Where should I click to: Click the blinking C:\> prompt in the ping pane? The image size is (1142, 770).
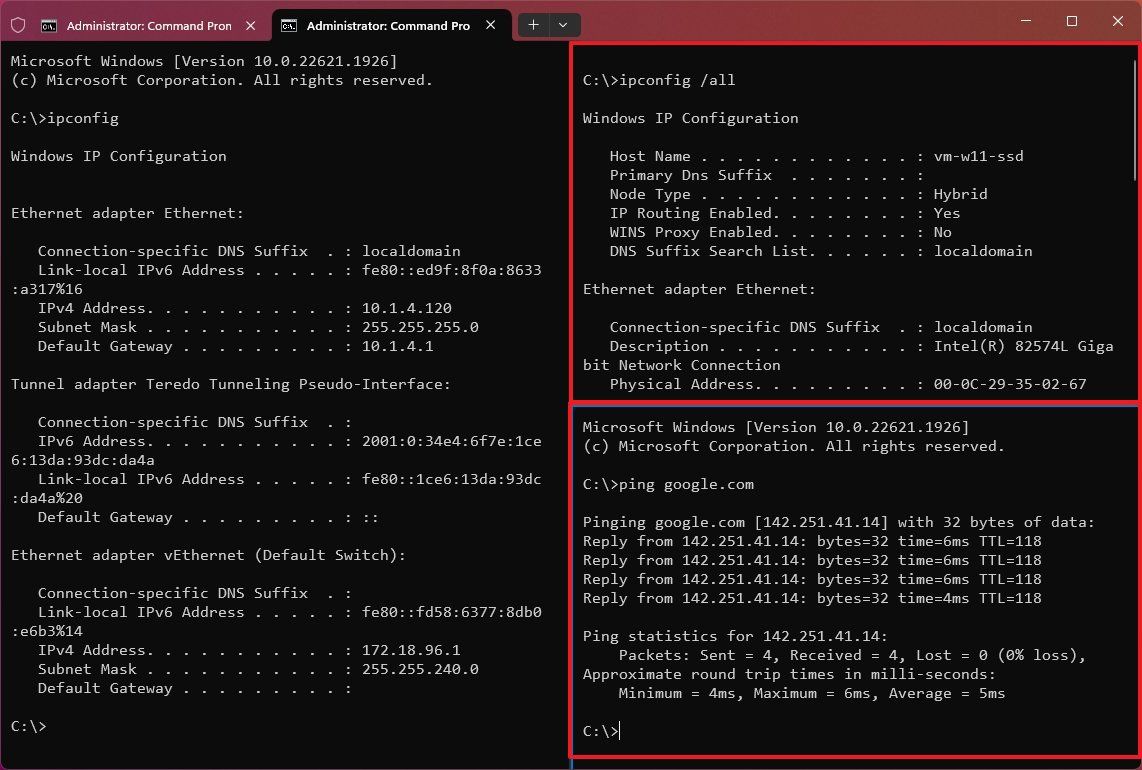click(x=600, y=731)
